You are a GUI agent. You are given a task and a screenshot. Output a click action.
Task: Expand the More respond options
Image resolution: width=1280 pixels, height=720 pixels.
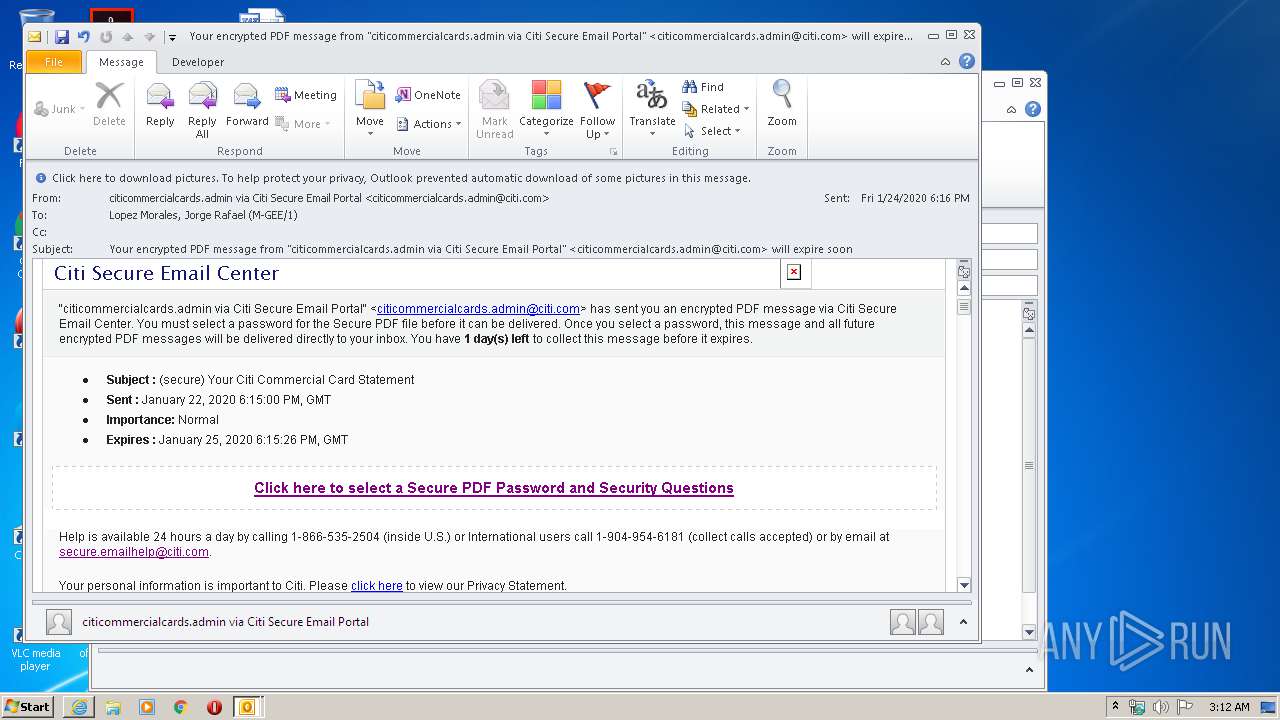[305, 124]
